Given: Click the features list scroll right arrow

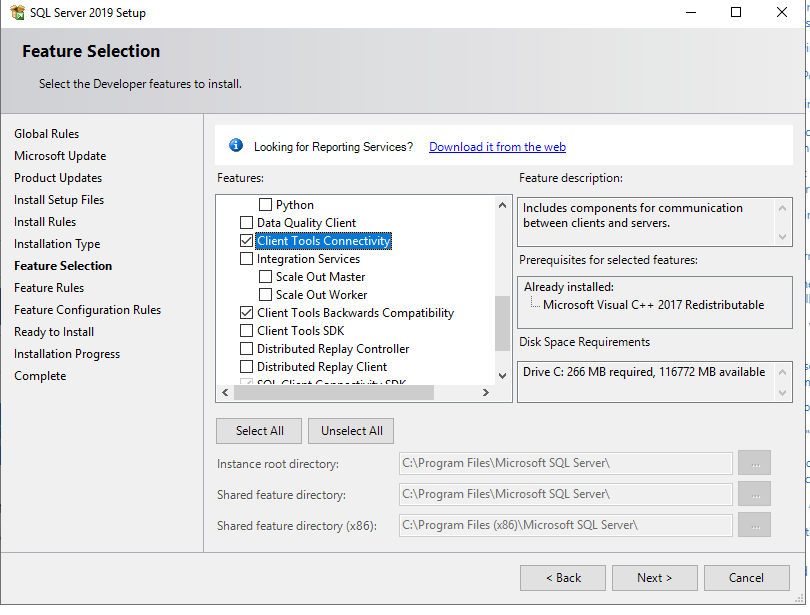Looking at the screenshot, I should click(x=486, y=392).
